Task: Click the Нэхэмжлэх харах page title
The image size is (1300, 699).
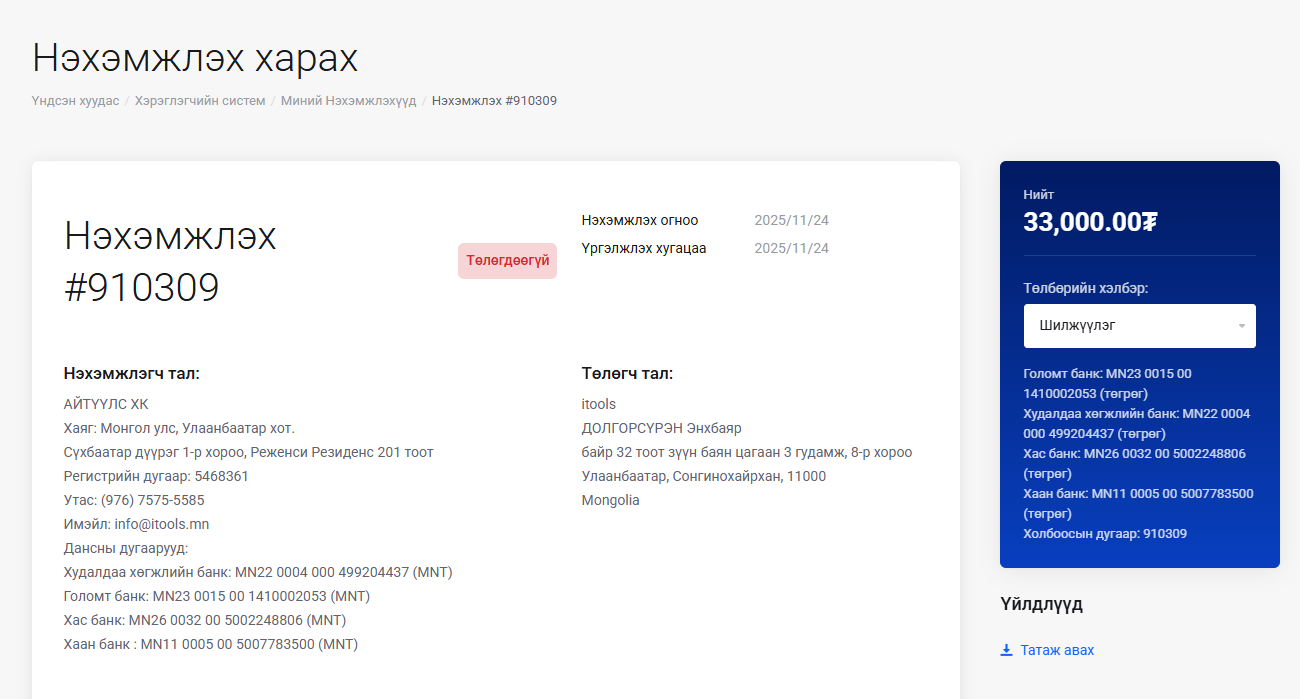Action: [x=195, y=58]
